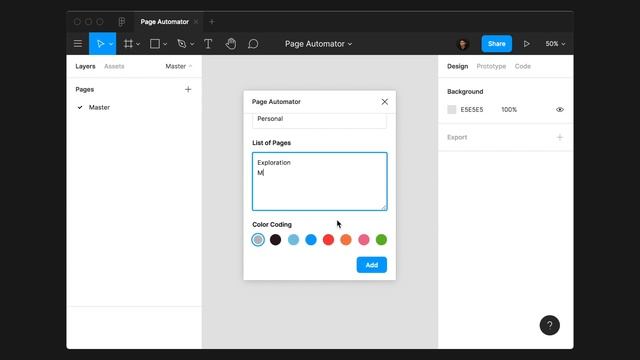
Task: Click the Pages section header
Action: pos(84,89)
